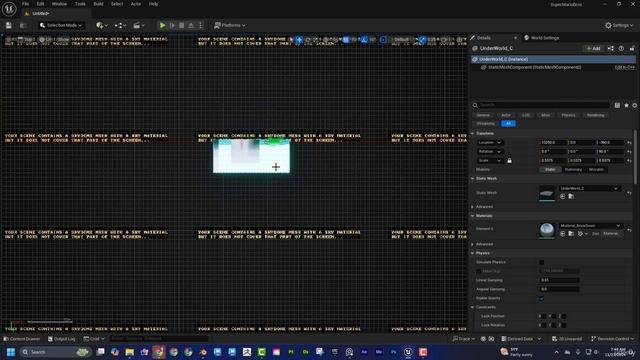Click the Windows Start button
The width and height of the screenshot is (640, 360).
click(11, 352)
